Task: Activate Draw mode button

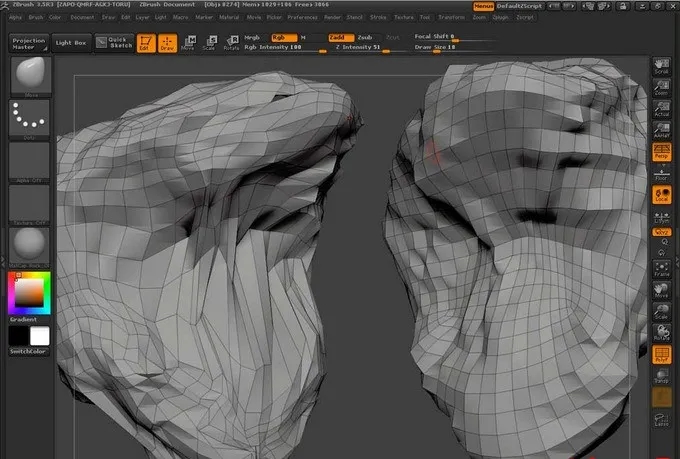Action: point(167,42)
